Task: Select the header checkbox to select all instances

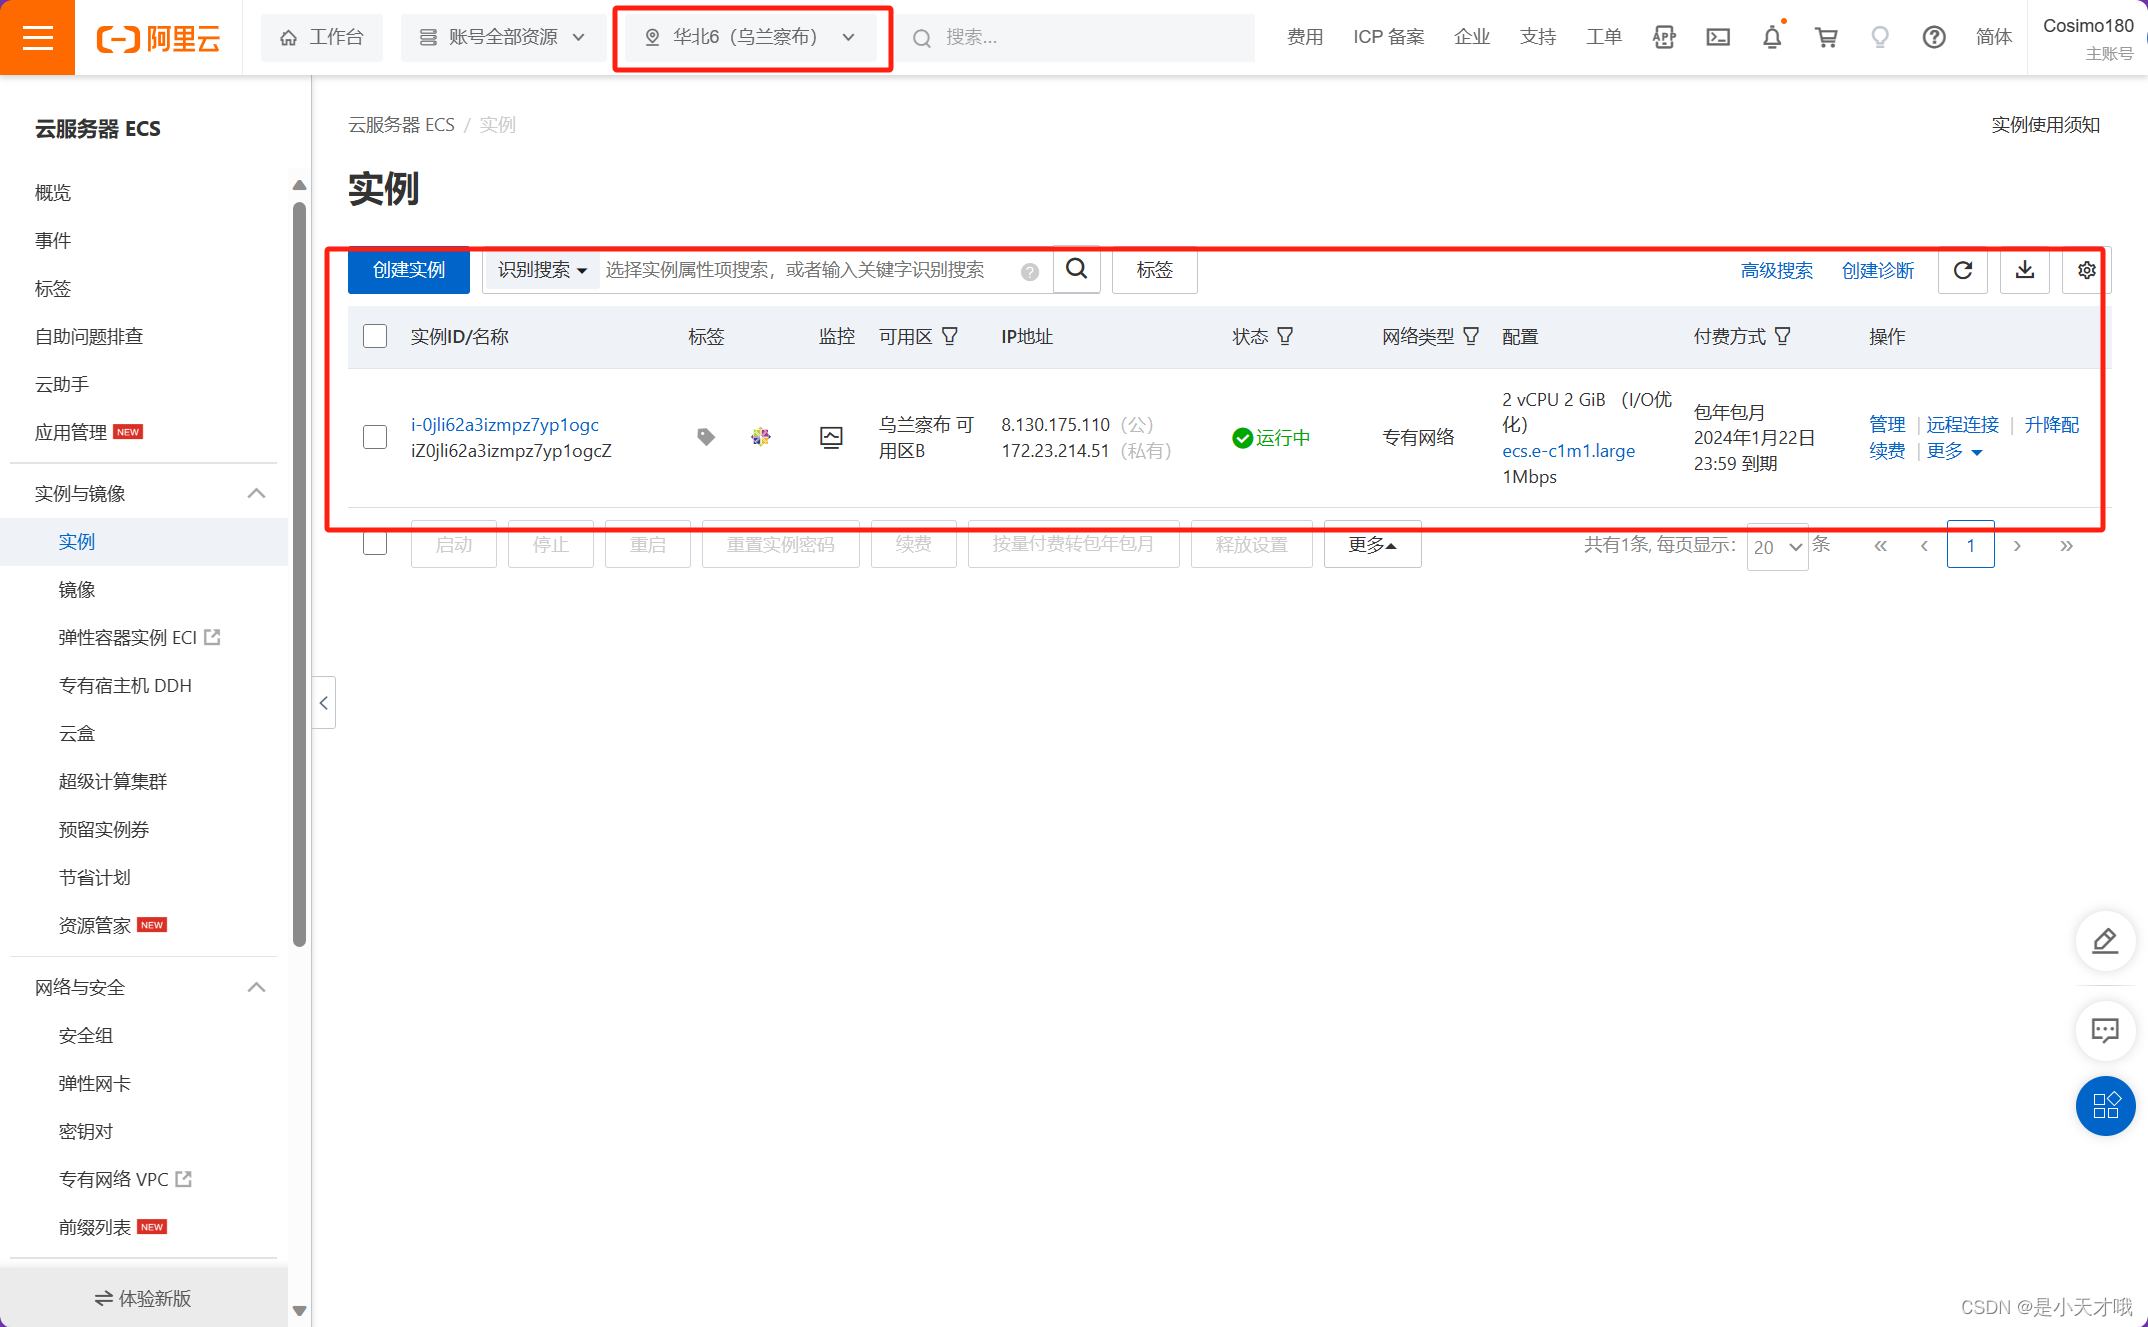Action: [374, 336]
